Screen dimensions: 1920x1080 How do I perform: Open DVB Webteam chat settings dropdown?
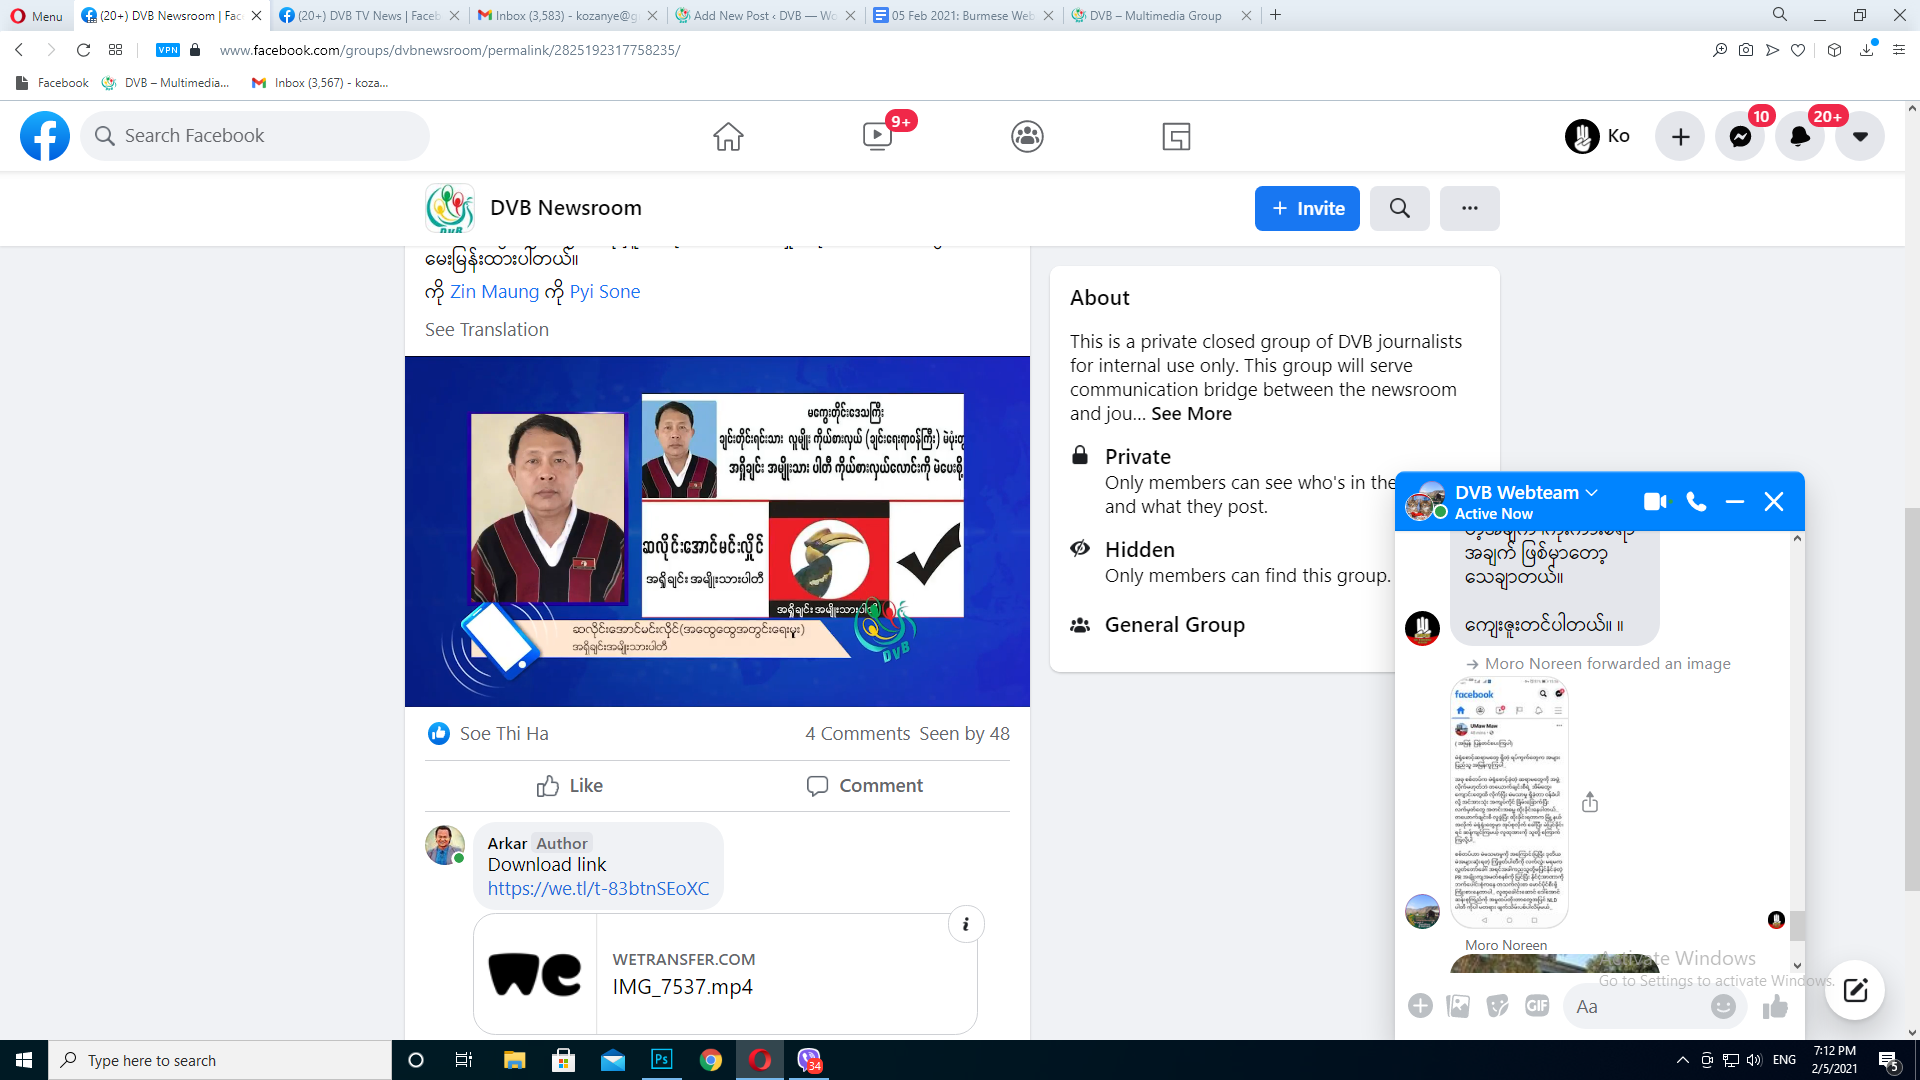click(1527, 492)
